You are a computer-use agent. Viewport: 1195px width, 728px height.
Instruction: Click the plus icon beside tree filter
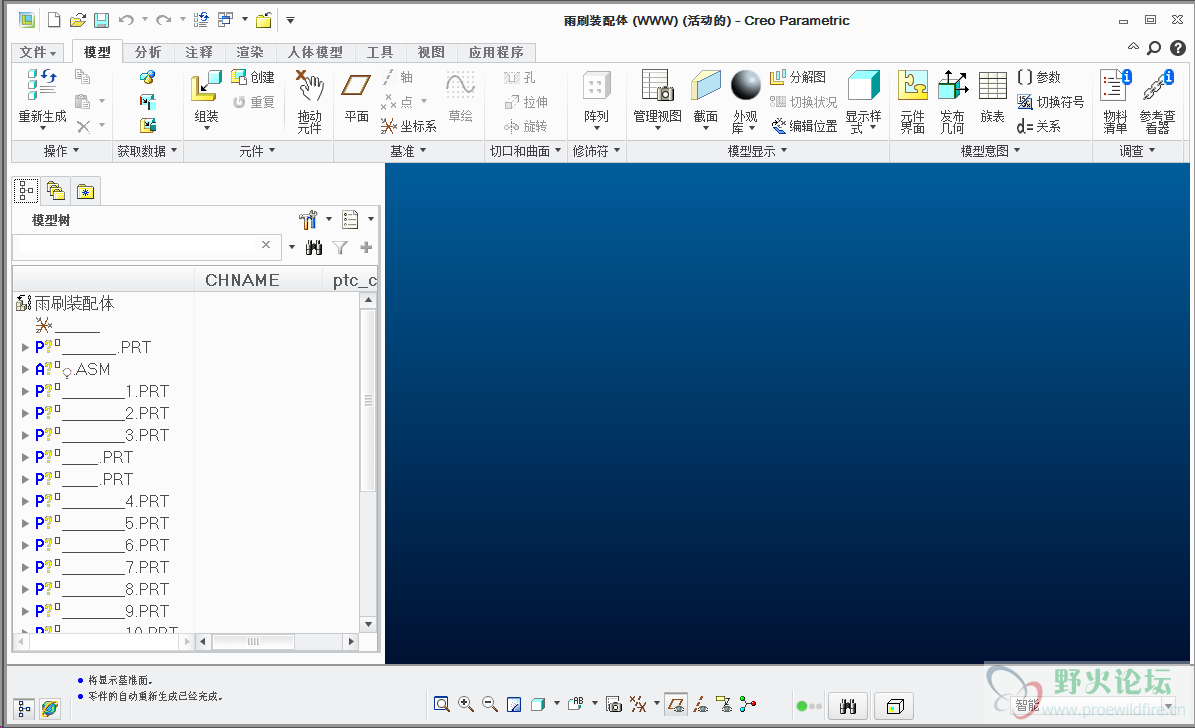coord(366,247)
